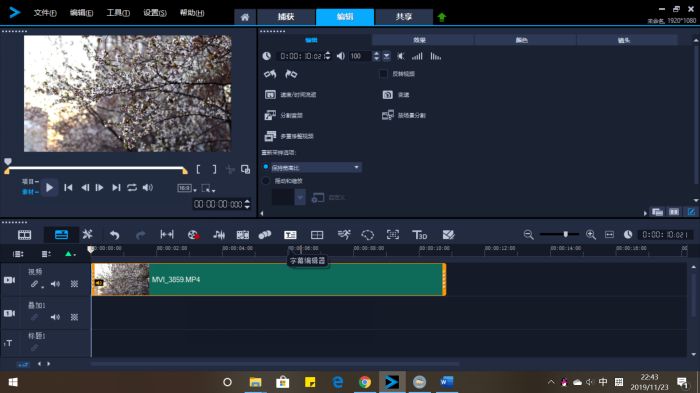This screenshot has width=700, height=393.
Task: Select the MVI_3859.MP4 clip on timeline
Action: point(269,280)
